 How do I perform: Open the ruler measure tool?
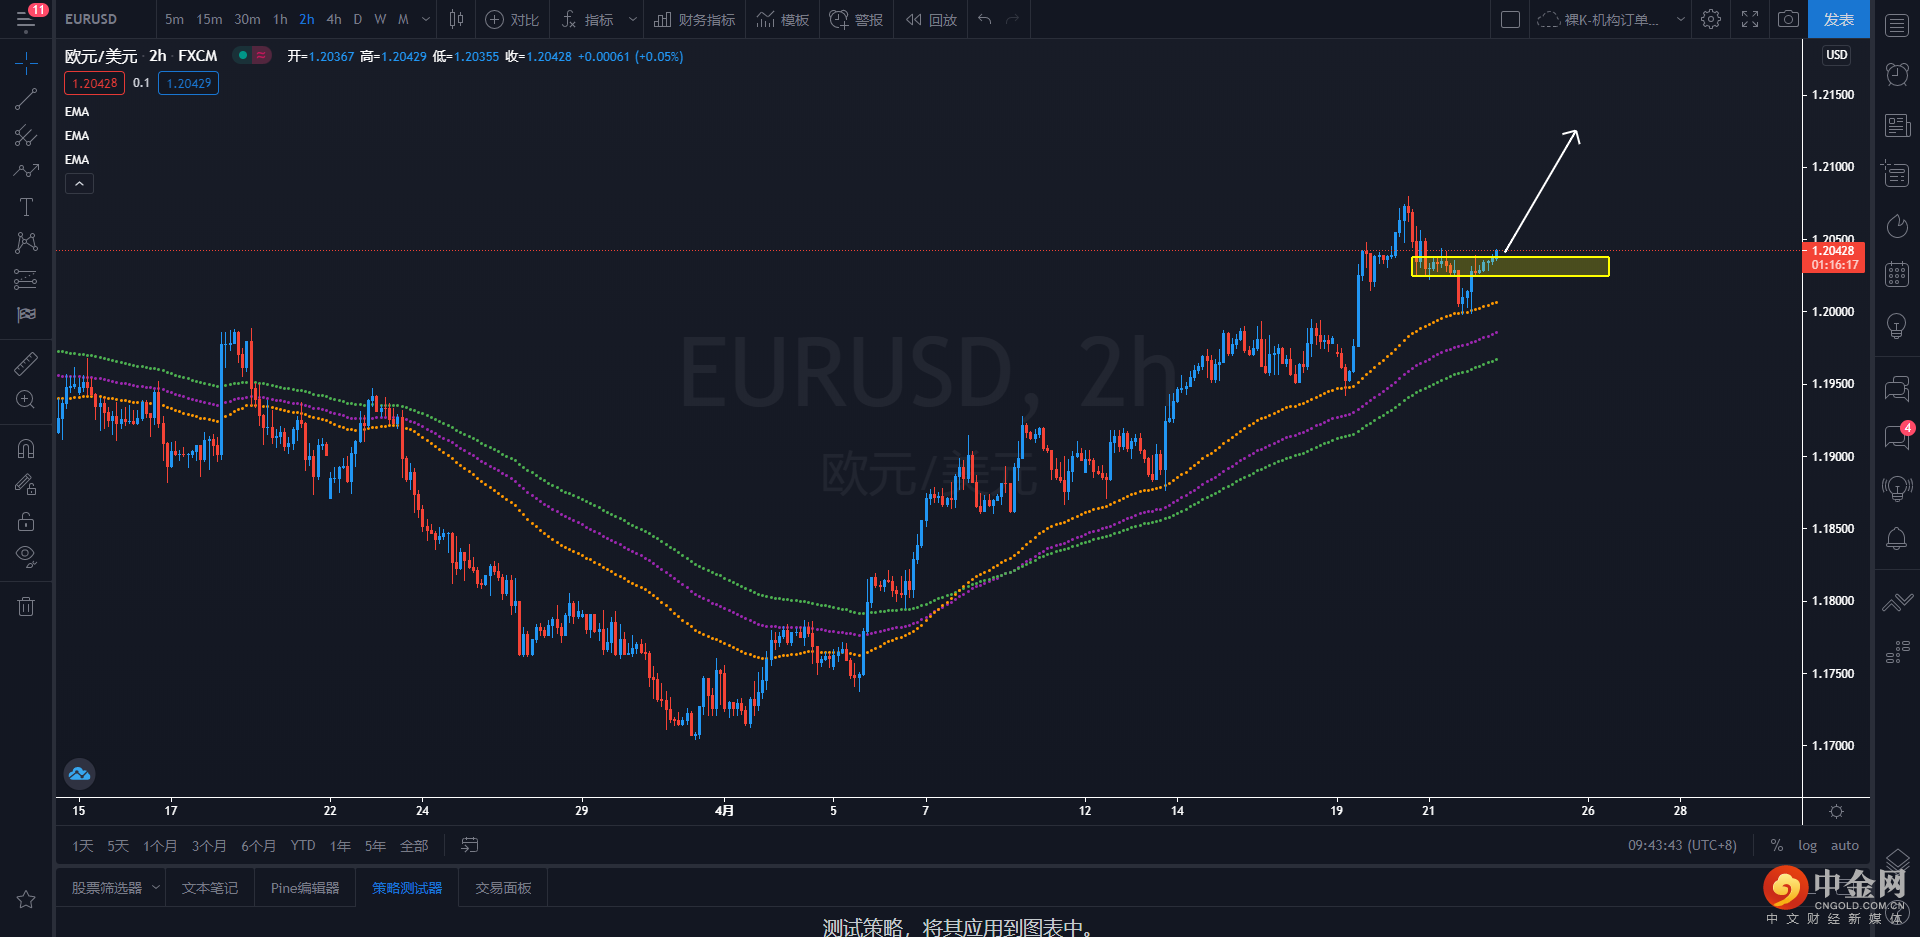click(26, 363)
